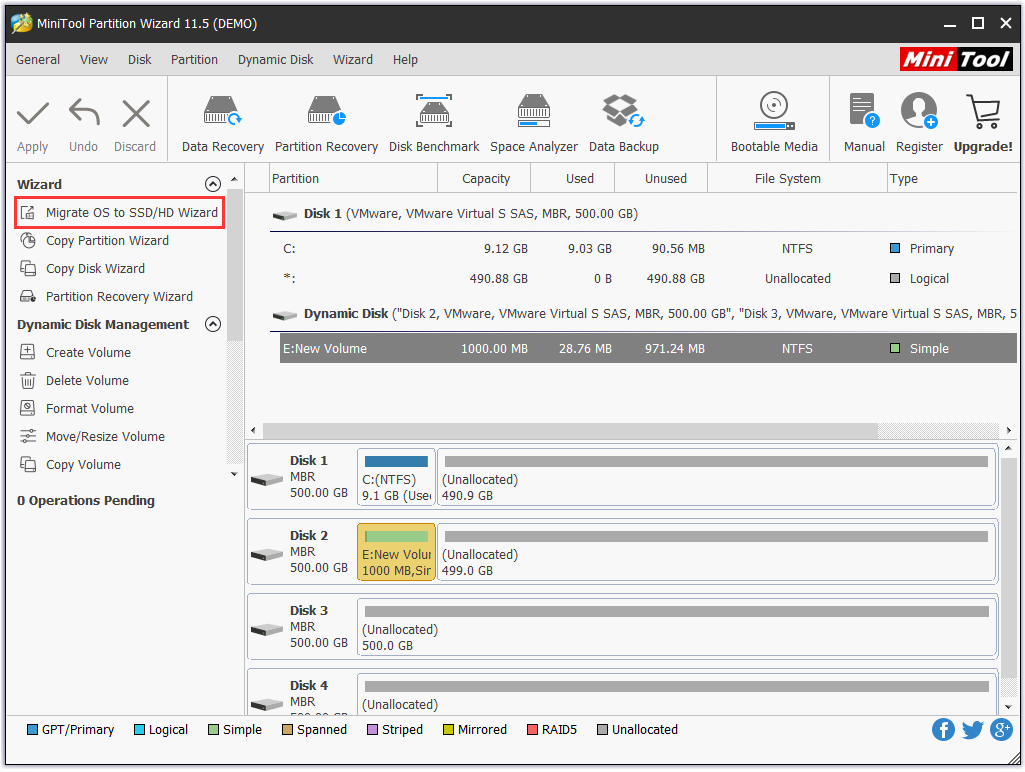Click Disk 1 unallocated 490.9 GB block
Viewport: 1025px width, 772px height.
click(x=716, y=478)
